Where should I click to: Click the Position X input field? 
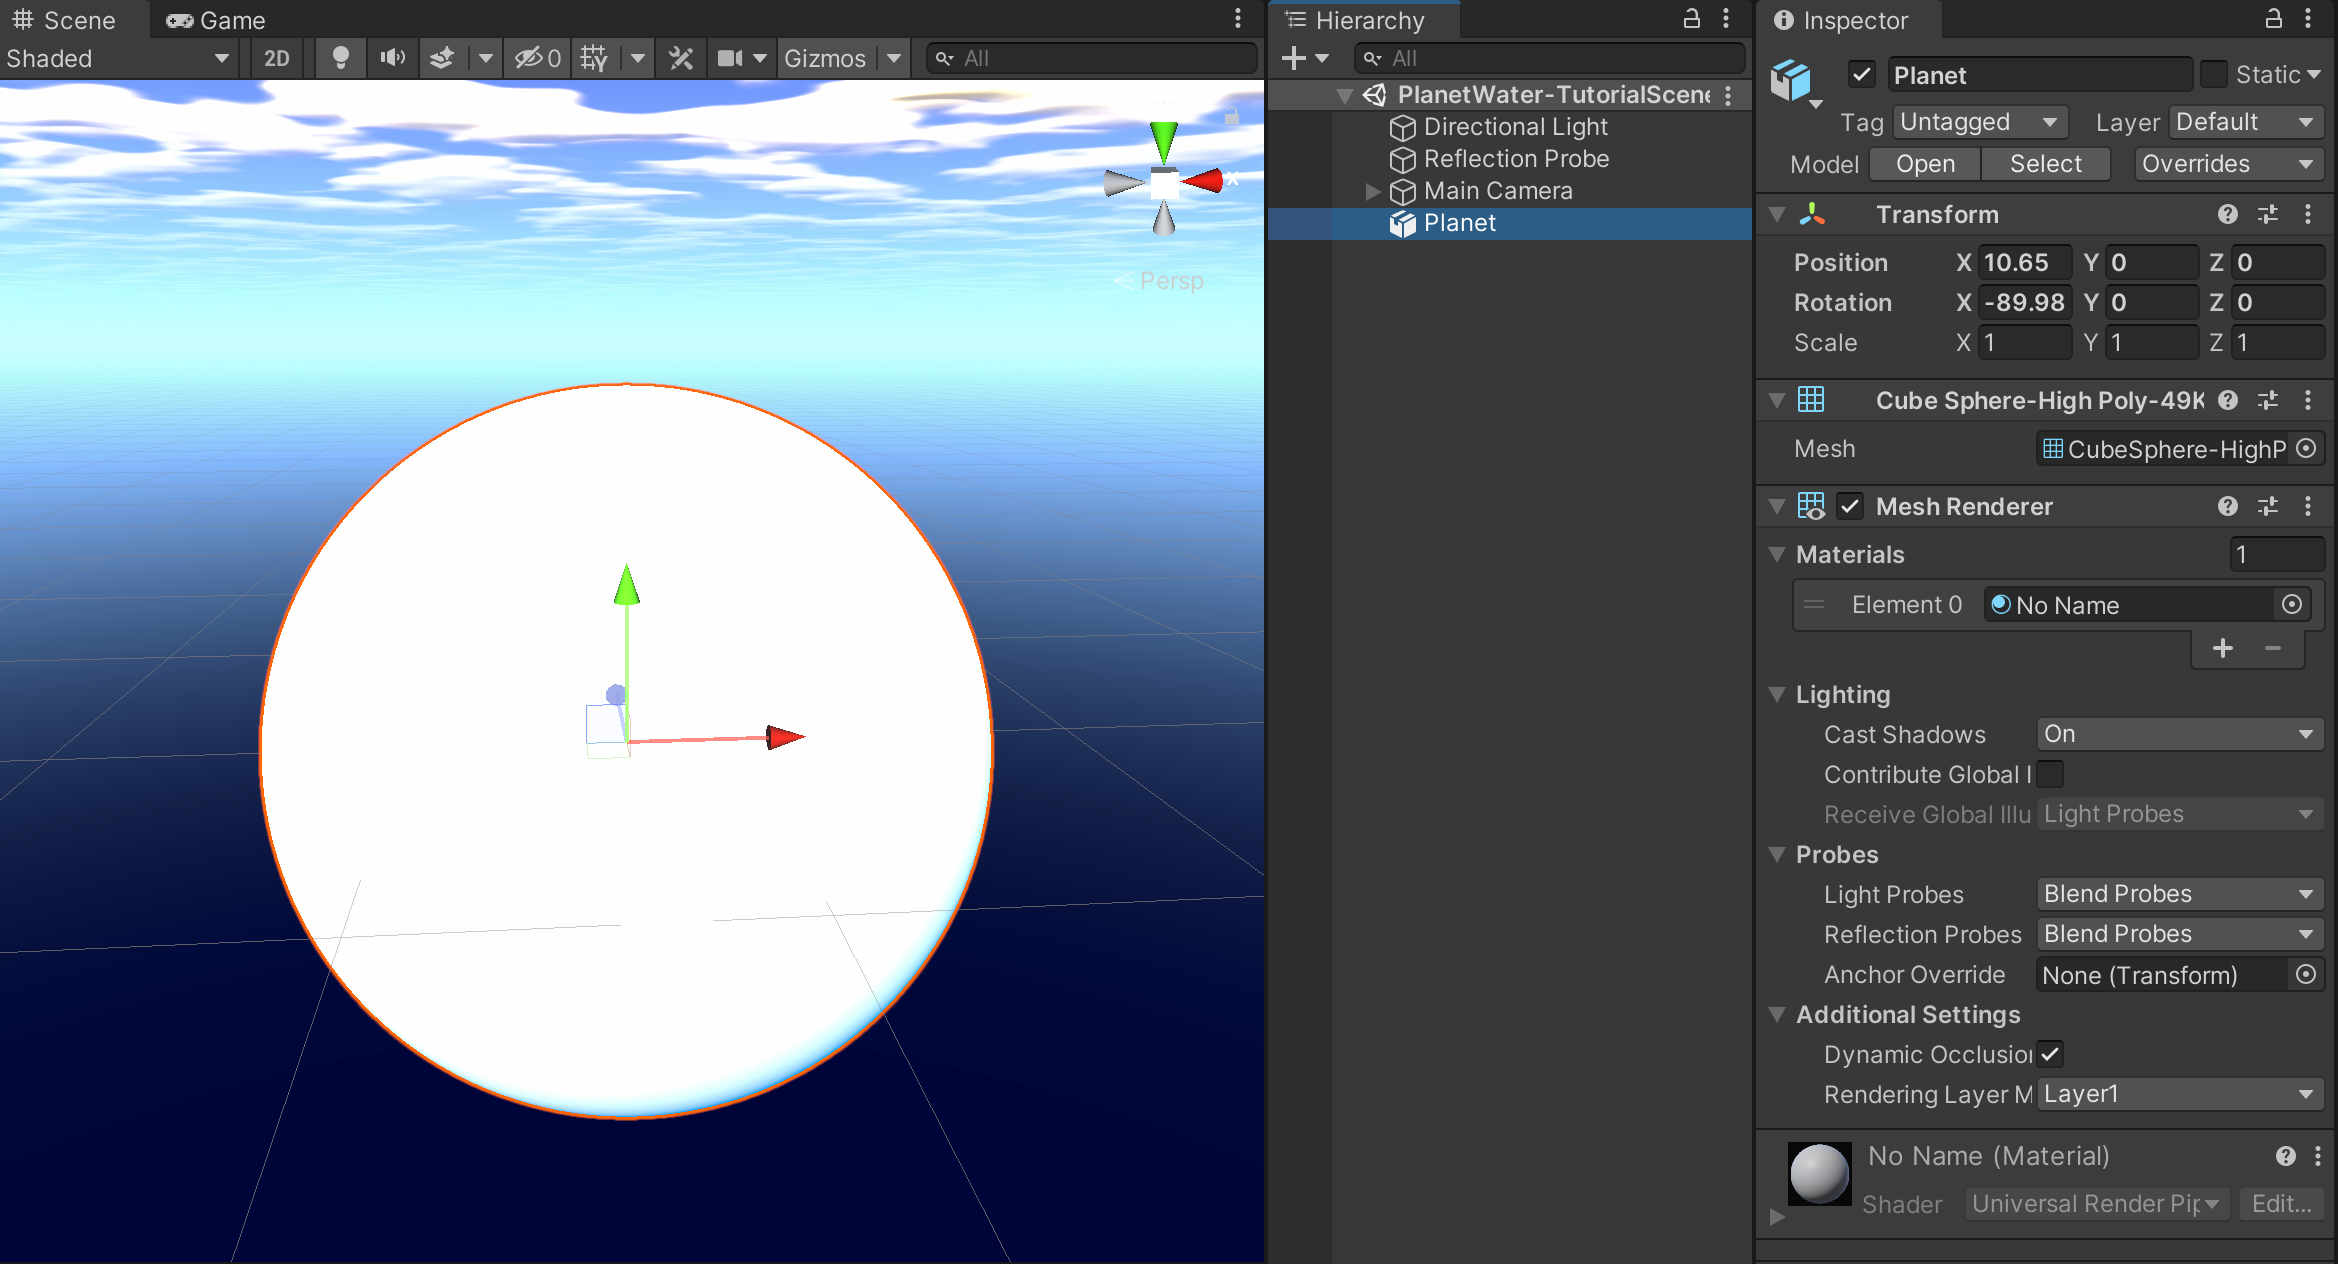click(2024, 262)
